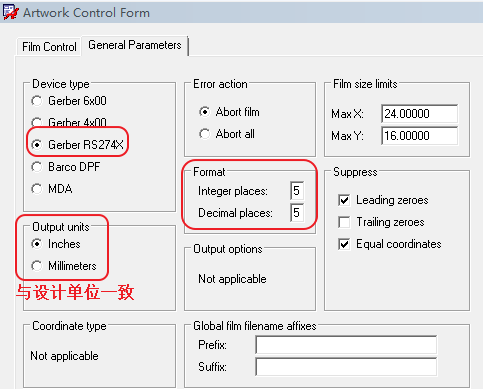Click the Artwork Control Form title icon
Viewport: 483px width, 389px height.
pos(10,12)
